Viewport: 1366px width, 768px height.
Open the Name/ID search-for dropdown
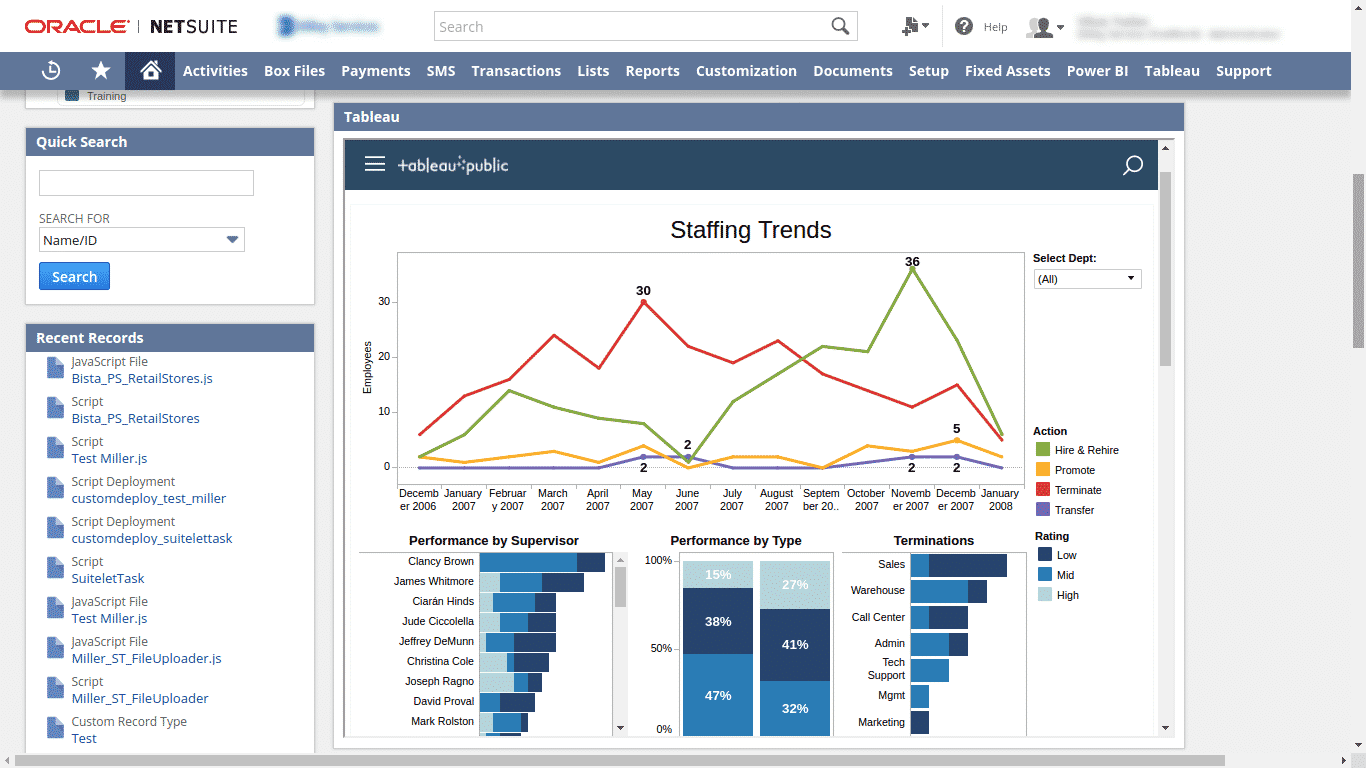(x=141, y=239)
